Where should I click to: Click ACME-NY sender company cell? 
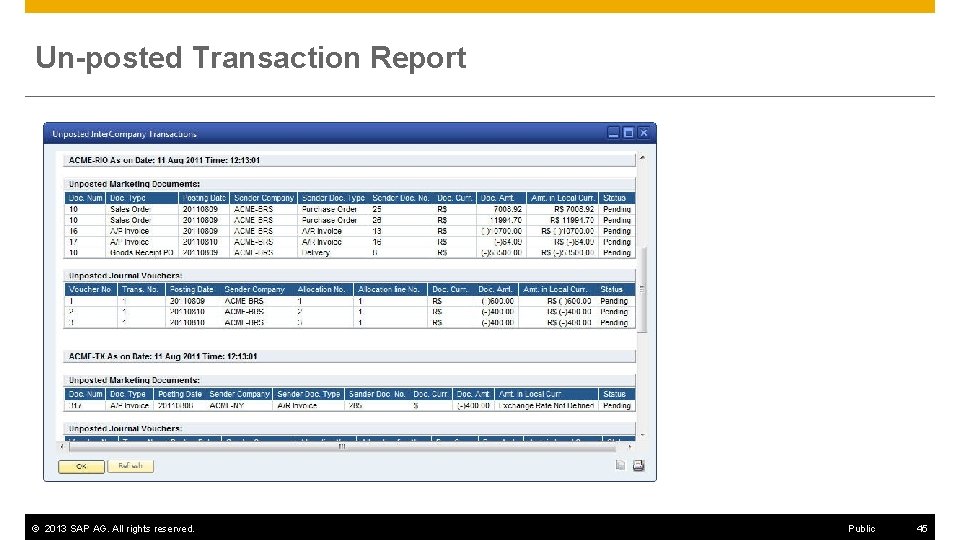[227, 406]
